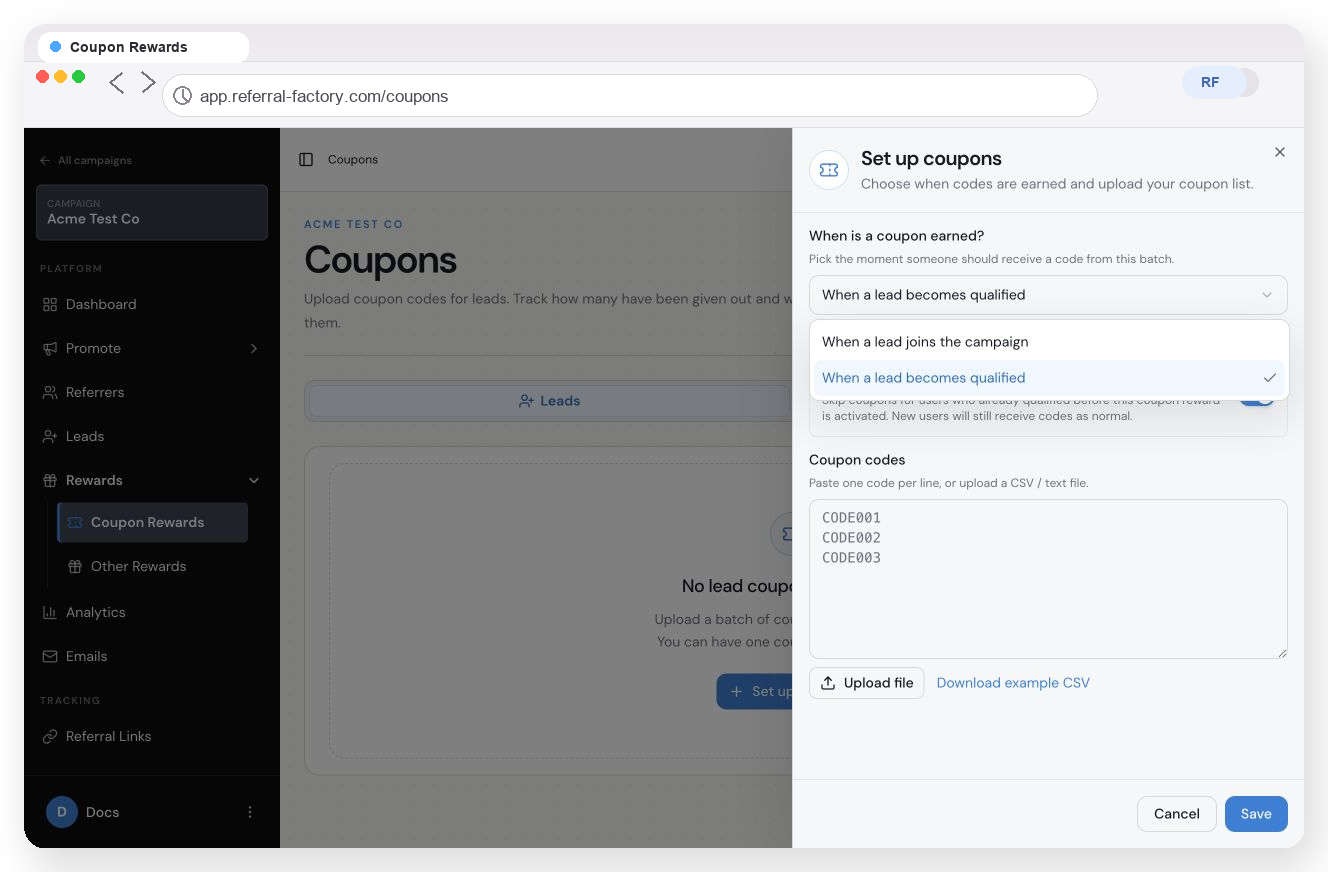The height and width of the screenshot is (872, 1328).
Task: Click the Analytics sidebar item
Action: click(x=152, y=612)
